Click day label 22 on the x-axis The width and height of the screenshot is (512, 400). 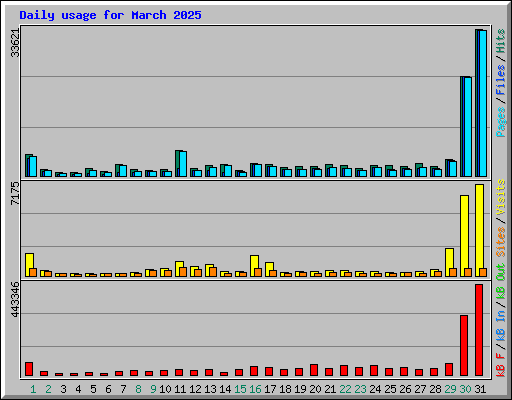(x=345, y=389)
